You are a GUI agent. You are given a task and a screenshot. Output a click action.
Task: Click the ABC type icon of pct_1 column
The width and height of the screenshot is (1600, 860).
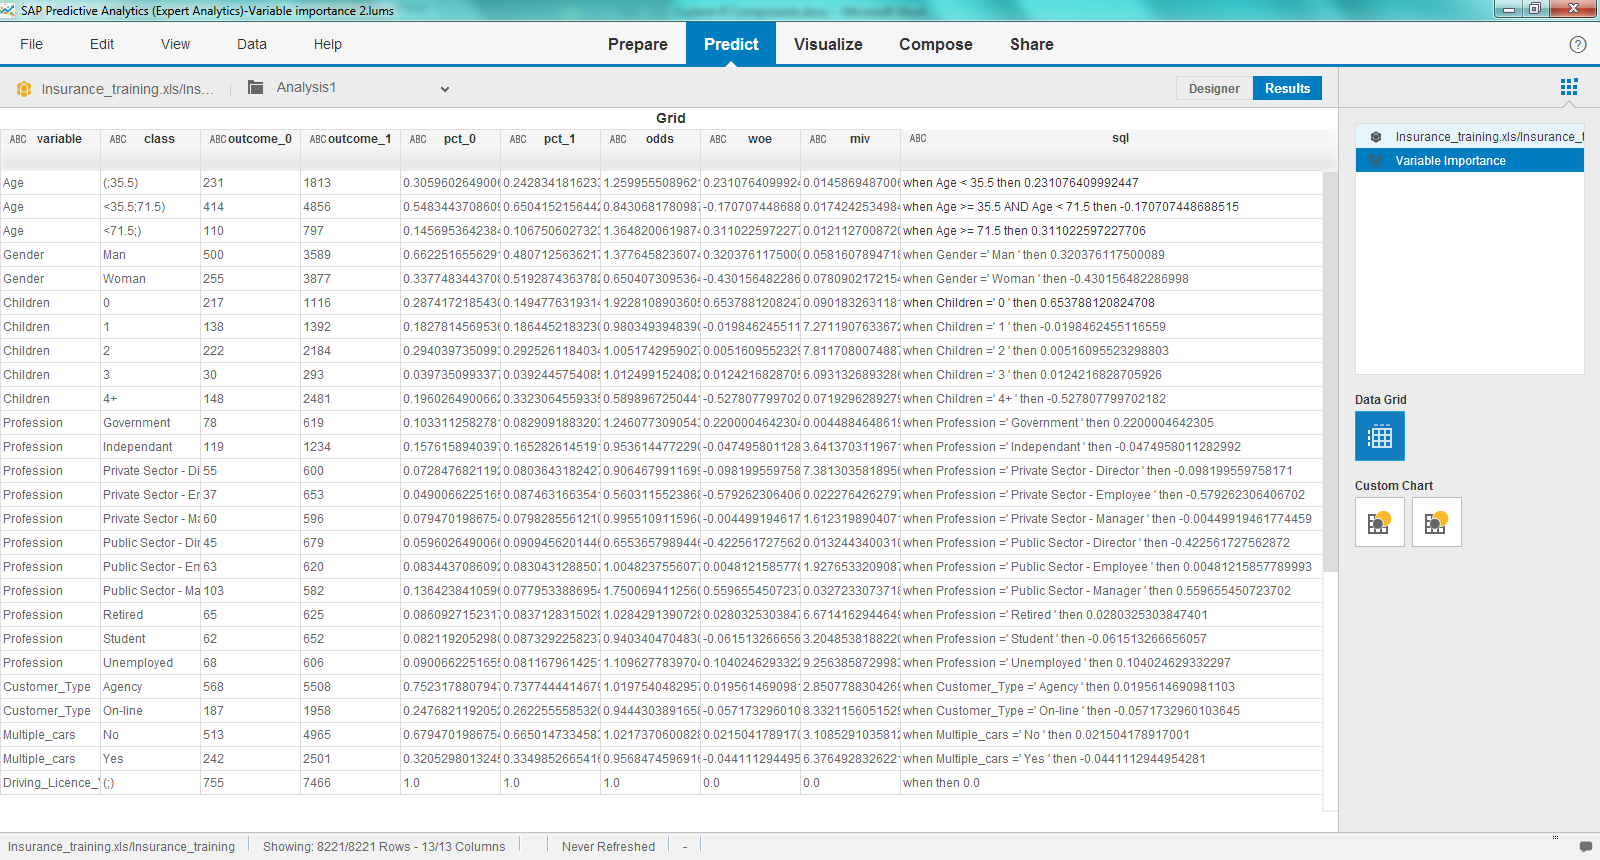[x=518, y=139]
